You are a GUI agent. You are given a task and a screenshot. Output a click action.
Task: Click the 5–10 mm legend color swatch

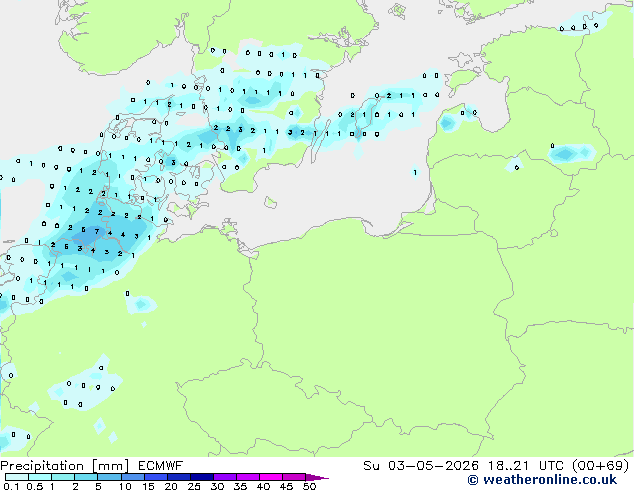pos(109,477)
